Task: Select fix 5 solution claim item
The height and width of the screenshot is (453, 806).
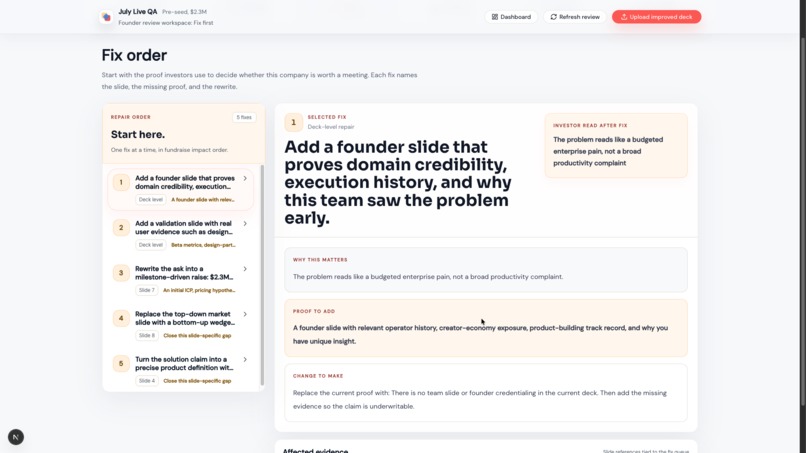Action: [x=181, y=370]
